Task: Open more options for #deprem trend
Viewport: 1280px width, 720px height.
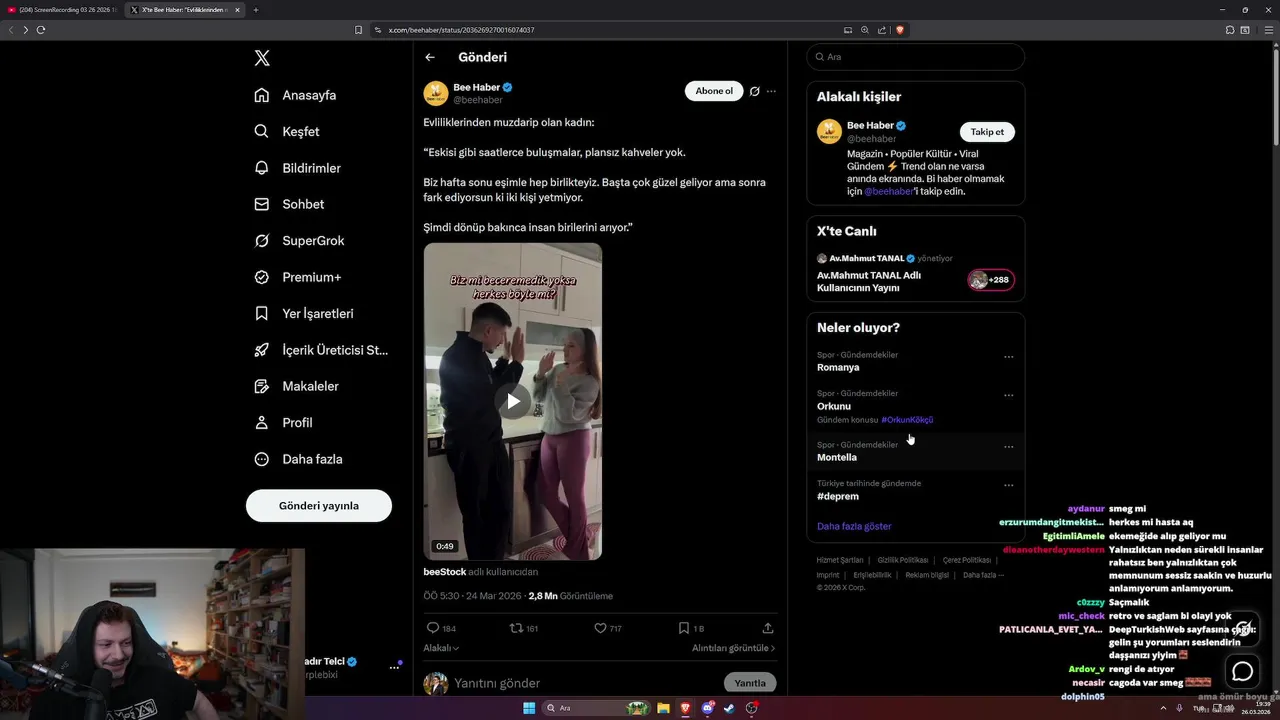Action: (1009, 486)
